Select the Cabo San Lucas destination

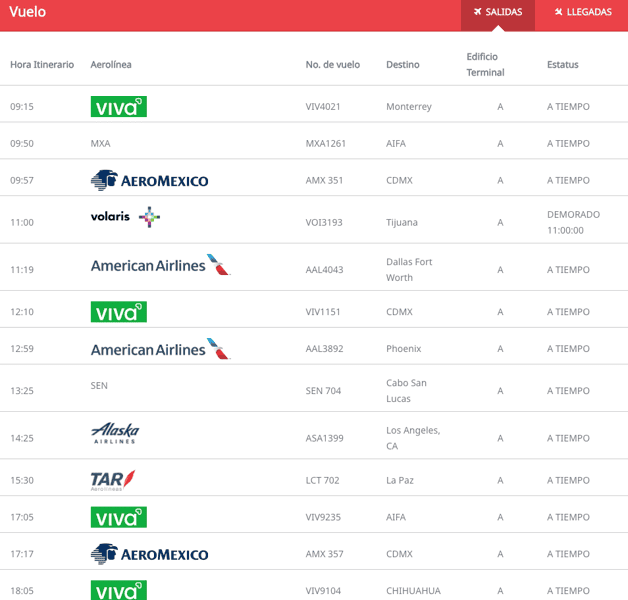click(x=406, y=390)
